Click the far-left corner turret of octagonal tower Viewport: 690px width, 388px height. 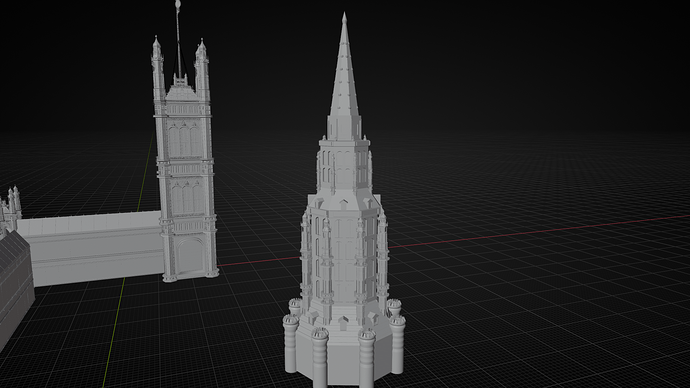coord(290,343)
